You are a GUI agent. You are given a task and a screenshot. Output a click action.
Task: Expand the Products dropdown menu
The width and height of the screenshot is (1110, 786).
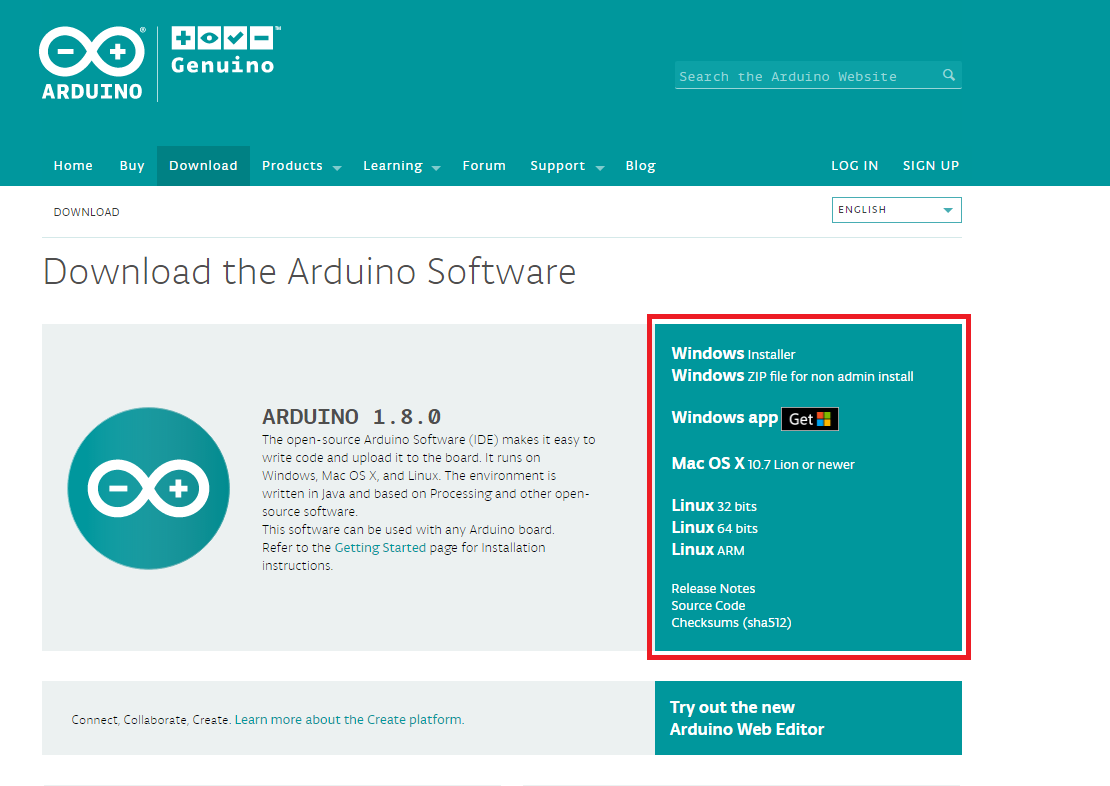pyautogui.click(x=302, y=166)
